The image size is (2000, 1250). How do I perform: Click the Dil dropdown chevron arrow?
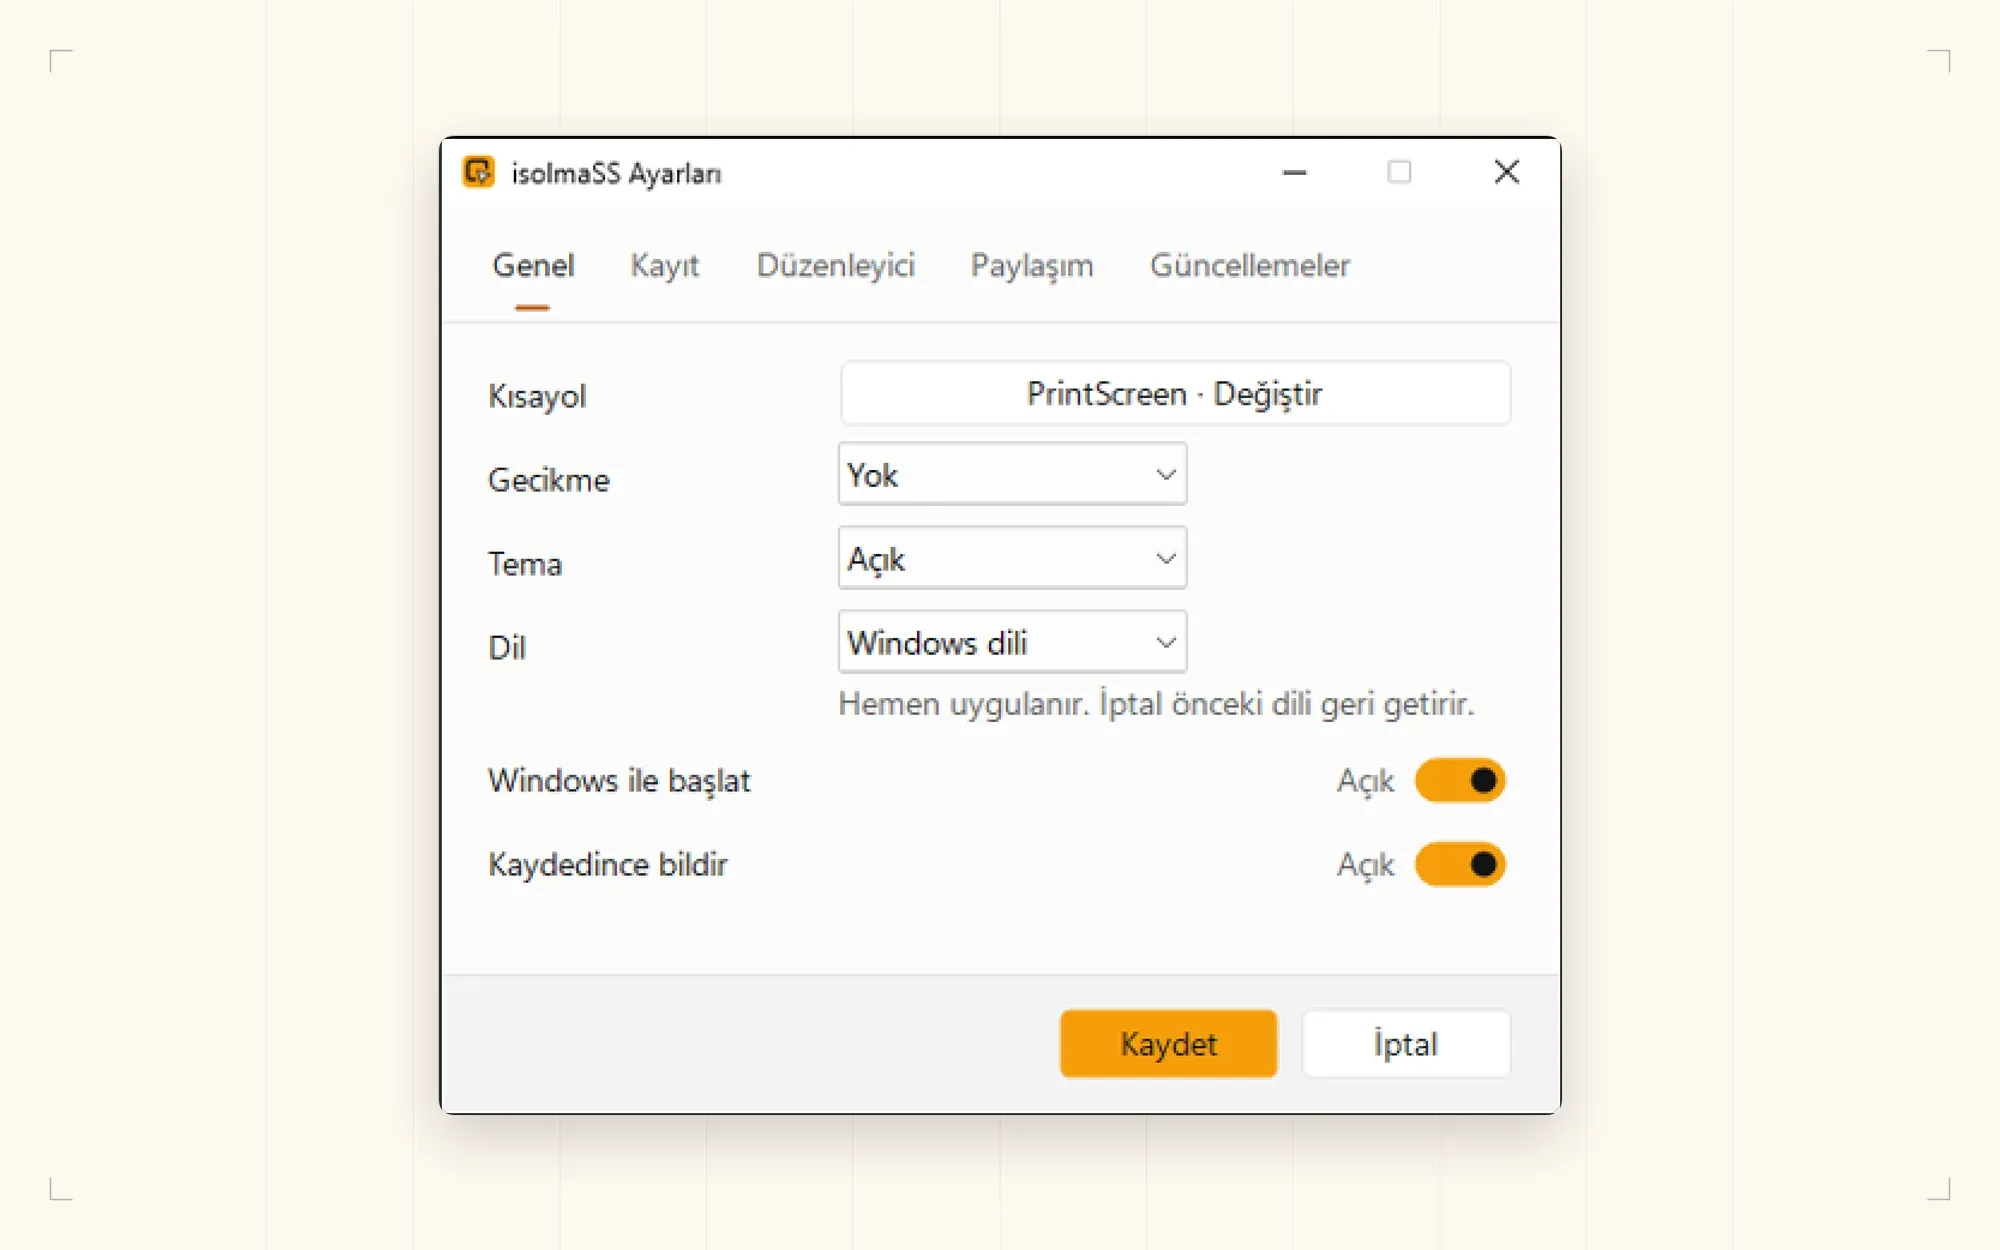click(1165, 642)
